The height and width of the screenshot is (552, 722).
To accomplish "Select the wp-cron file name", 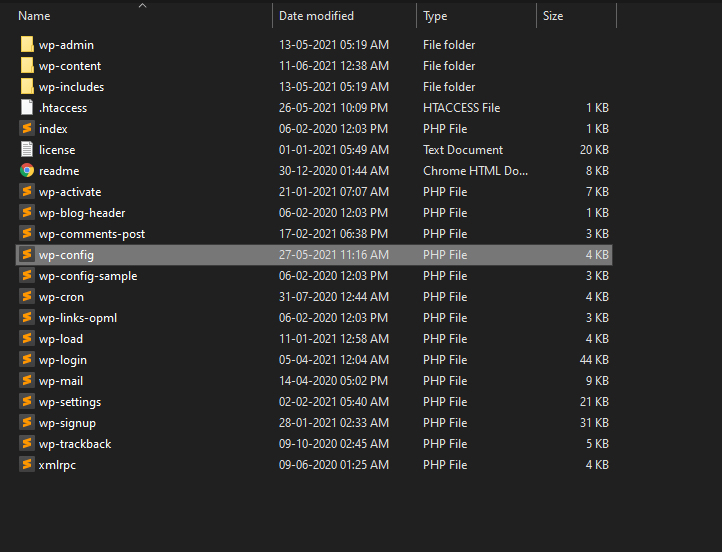I will [x=61, y=297].
